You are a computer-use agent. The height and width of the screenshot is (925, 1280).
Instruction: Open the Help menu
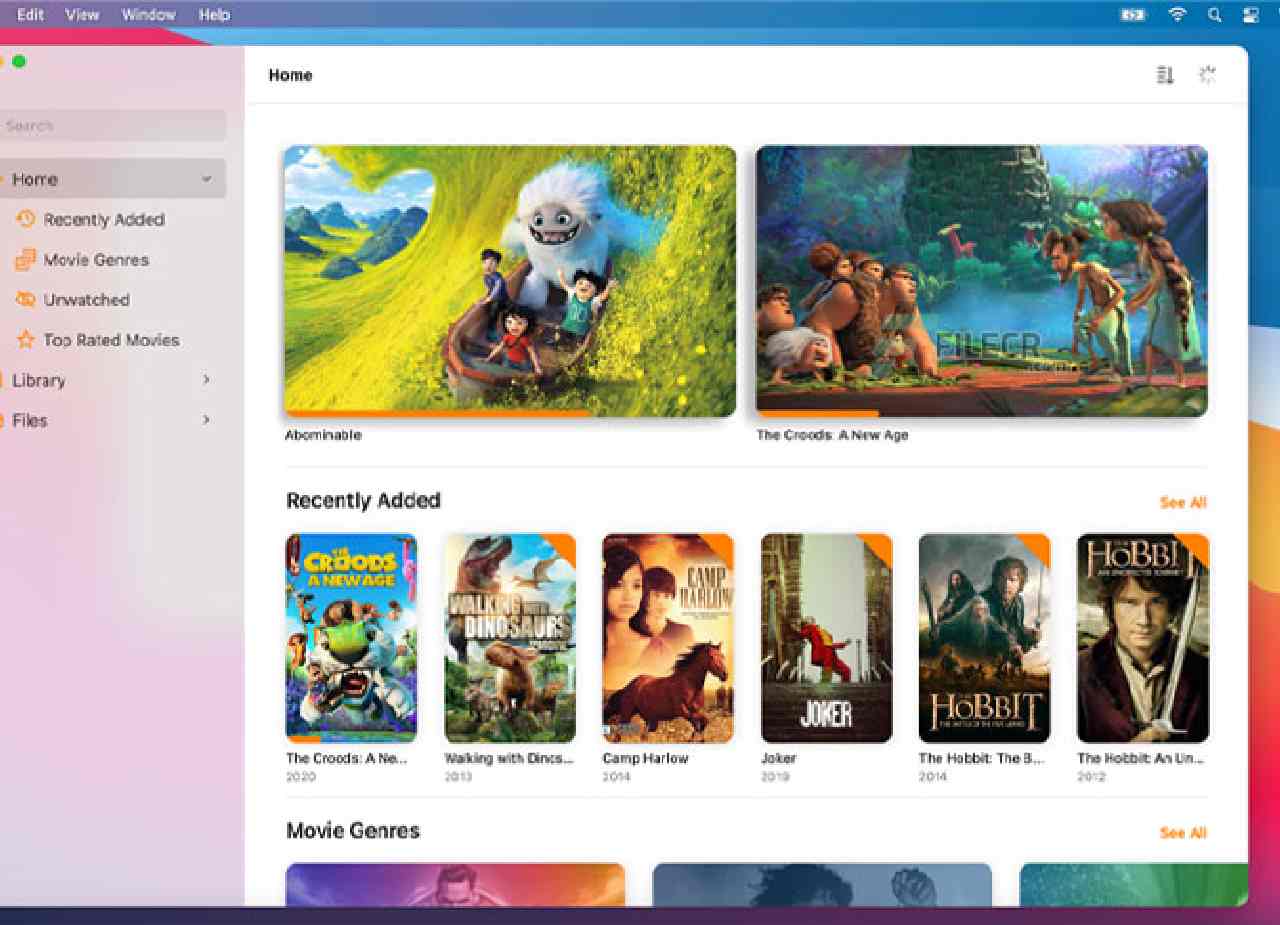click(x=214, y=15)
